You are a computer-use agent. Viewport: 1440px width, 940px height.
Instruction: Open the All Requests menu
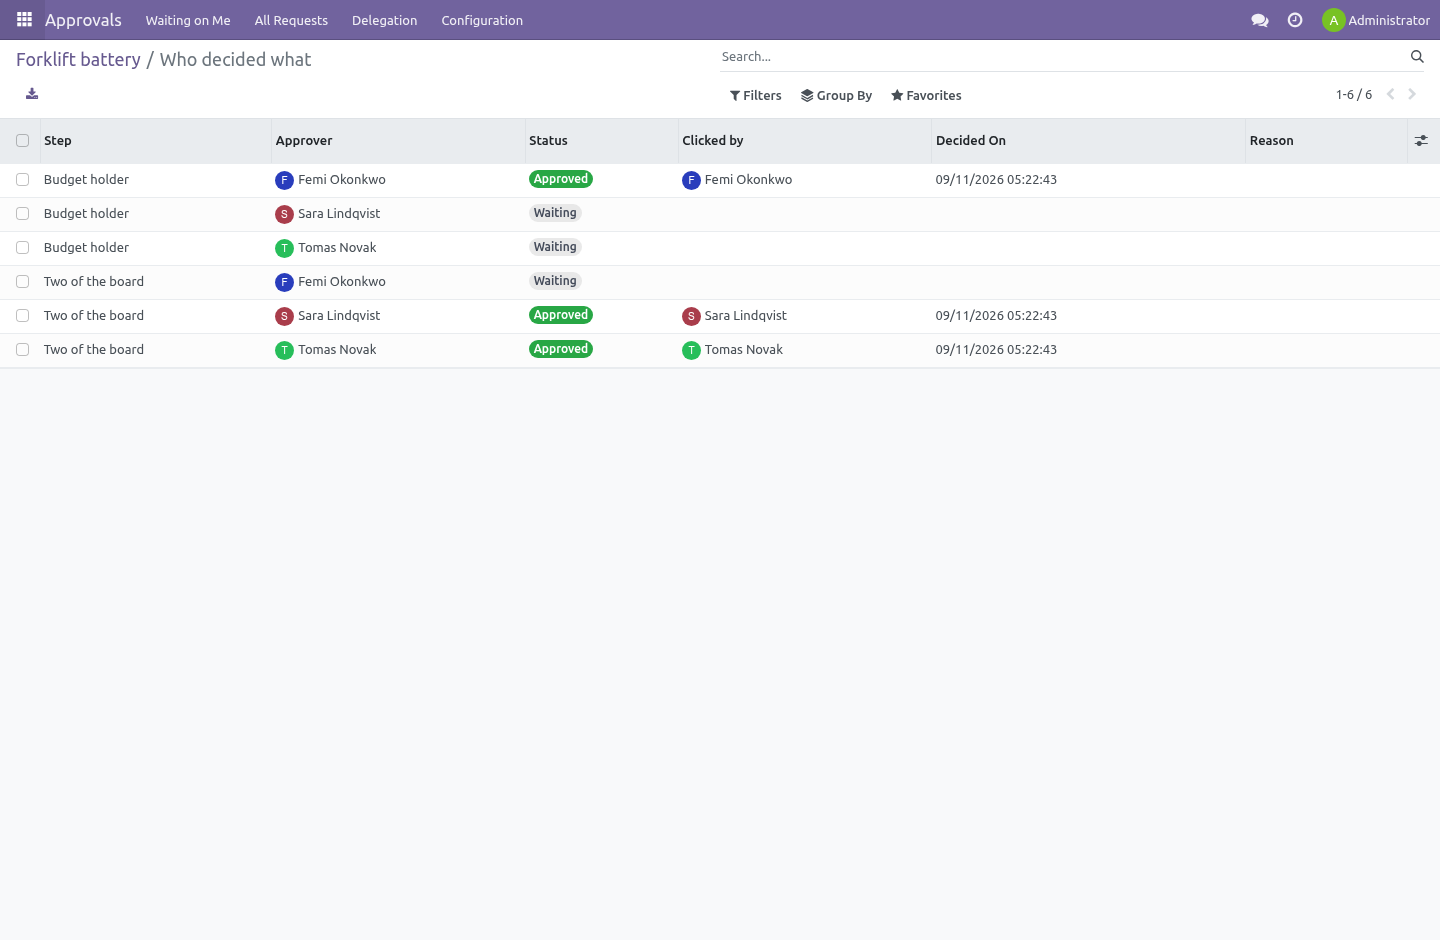291,20
